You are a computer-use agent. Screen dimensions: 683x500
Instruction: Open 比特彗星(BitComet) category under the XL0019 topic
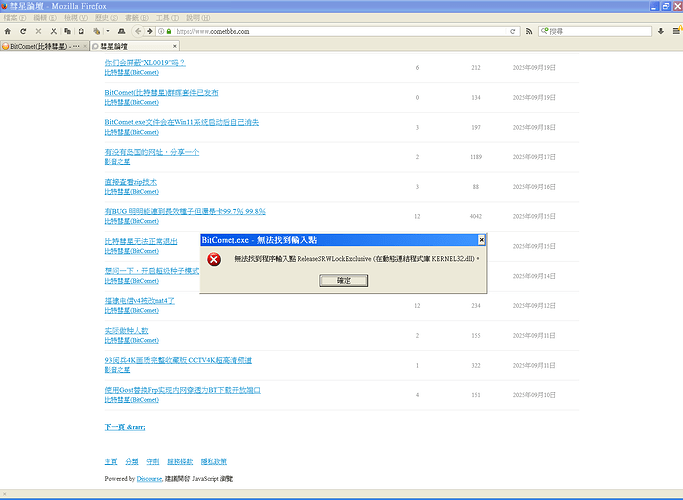(132, 72)
